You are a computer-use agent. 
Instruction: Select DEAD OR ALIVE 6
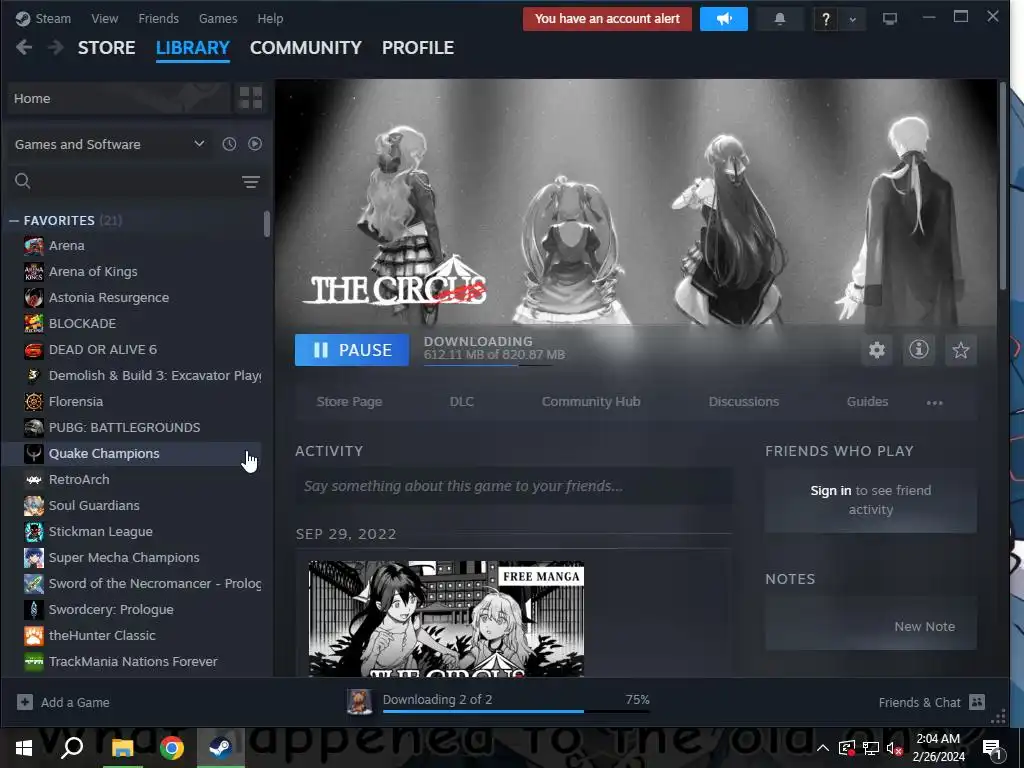[x=135, y=349]
